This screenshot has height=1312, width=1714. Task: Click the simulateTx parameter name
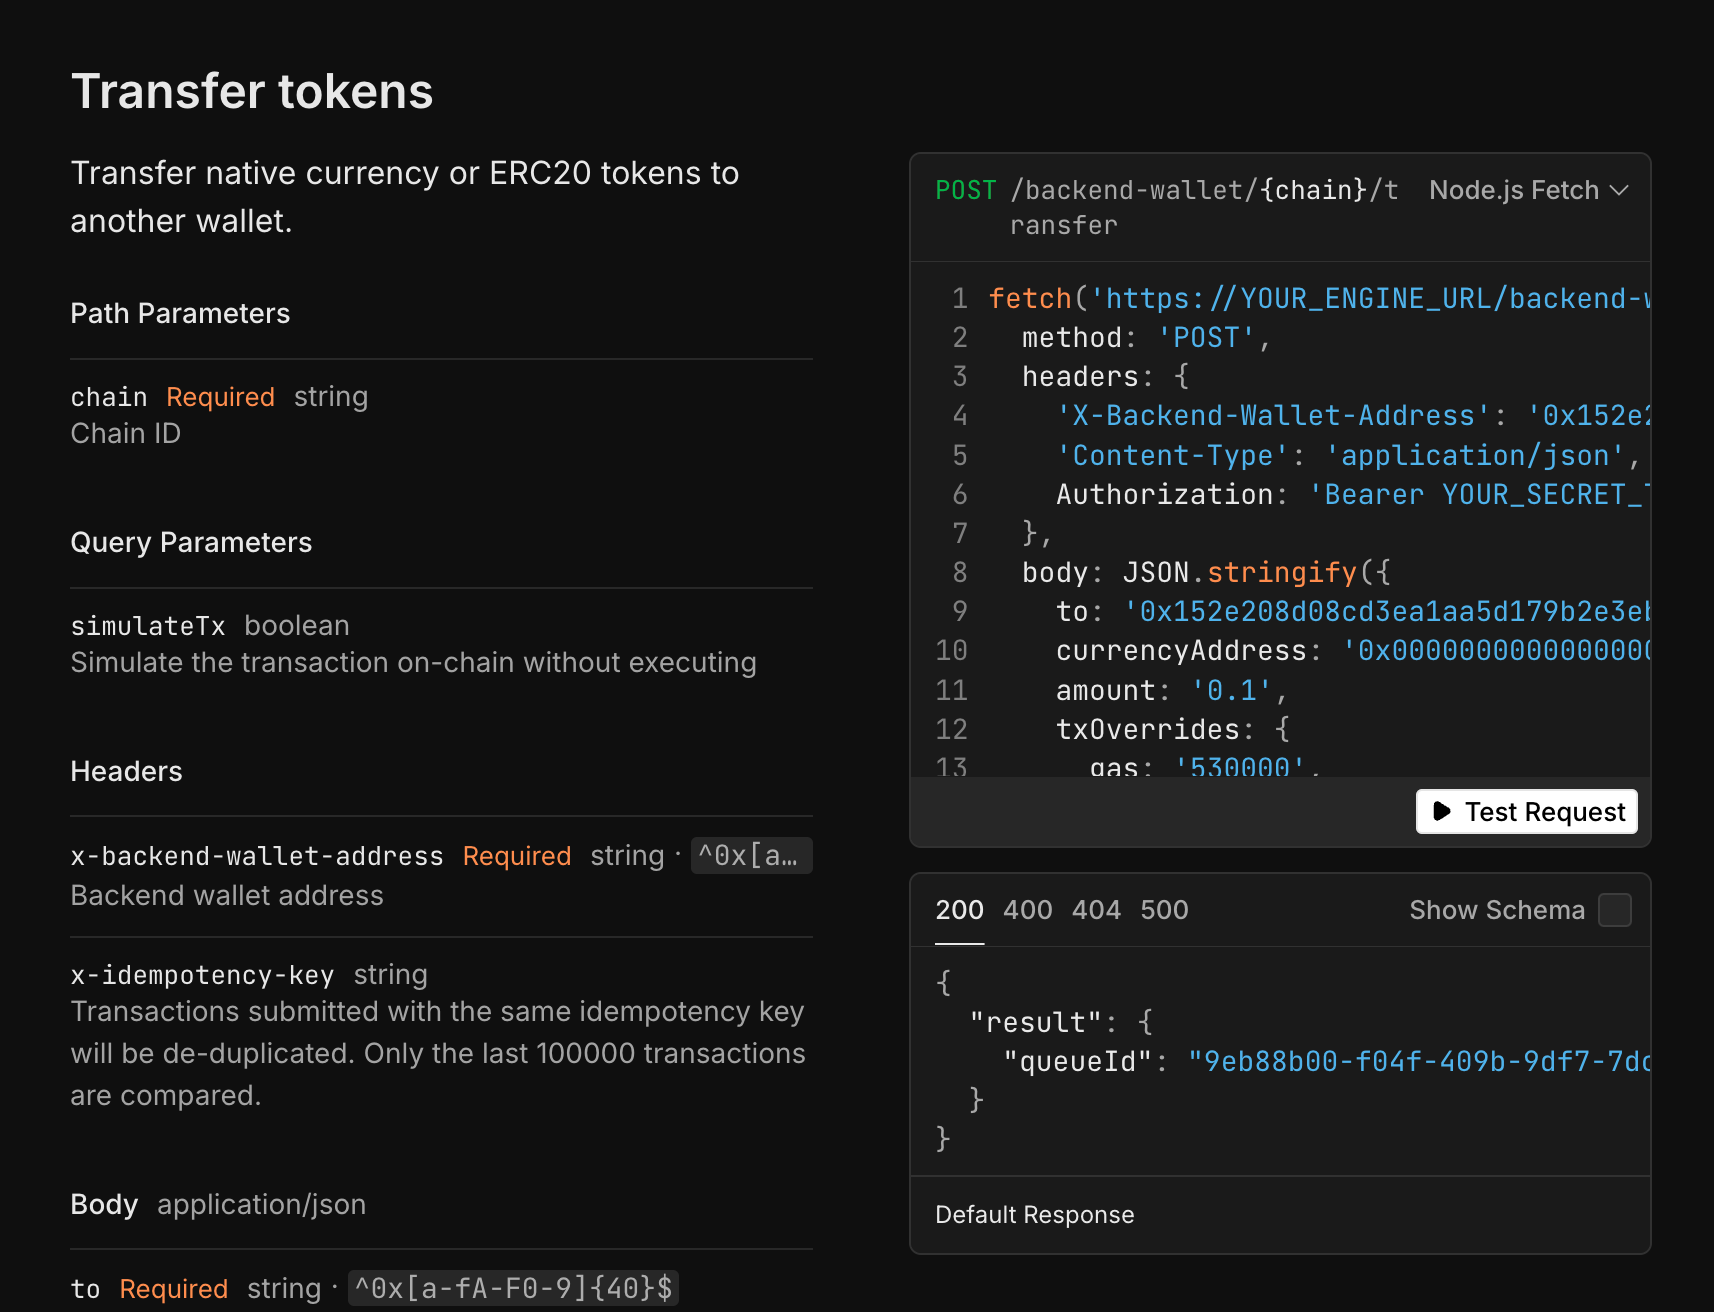pos(148,626)
